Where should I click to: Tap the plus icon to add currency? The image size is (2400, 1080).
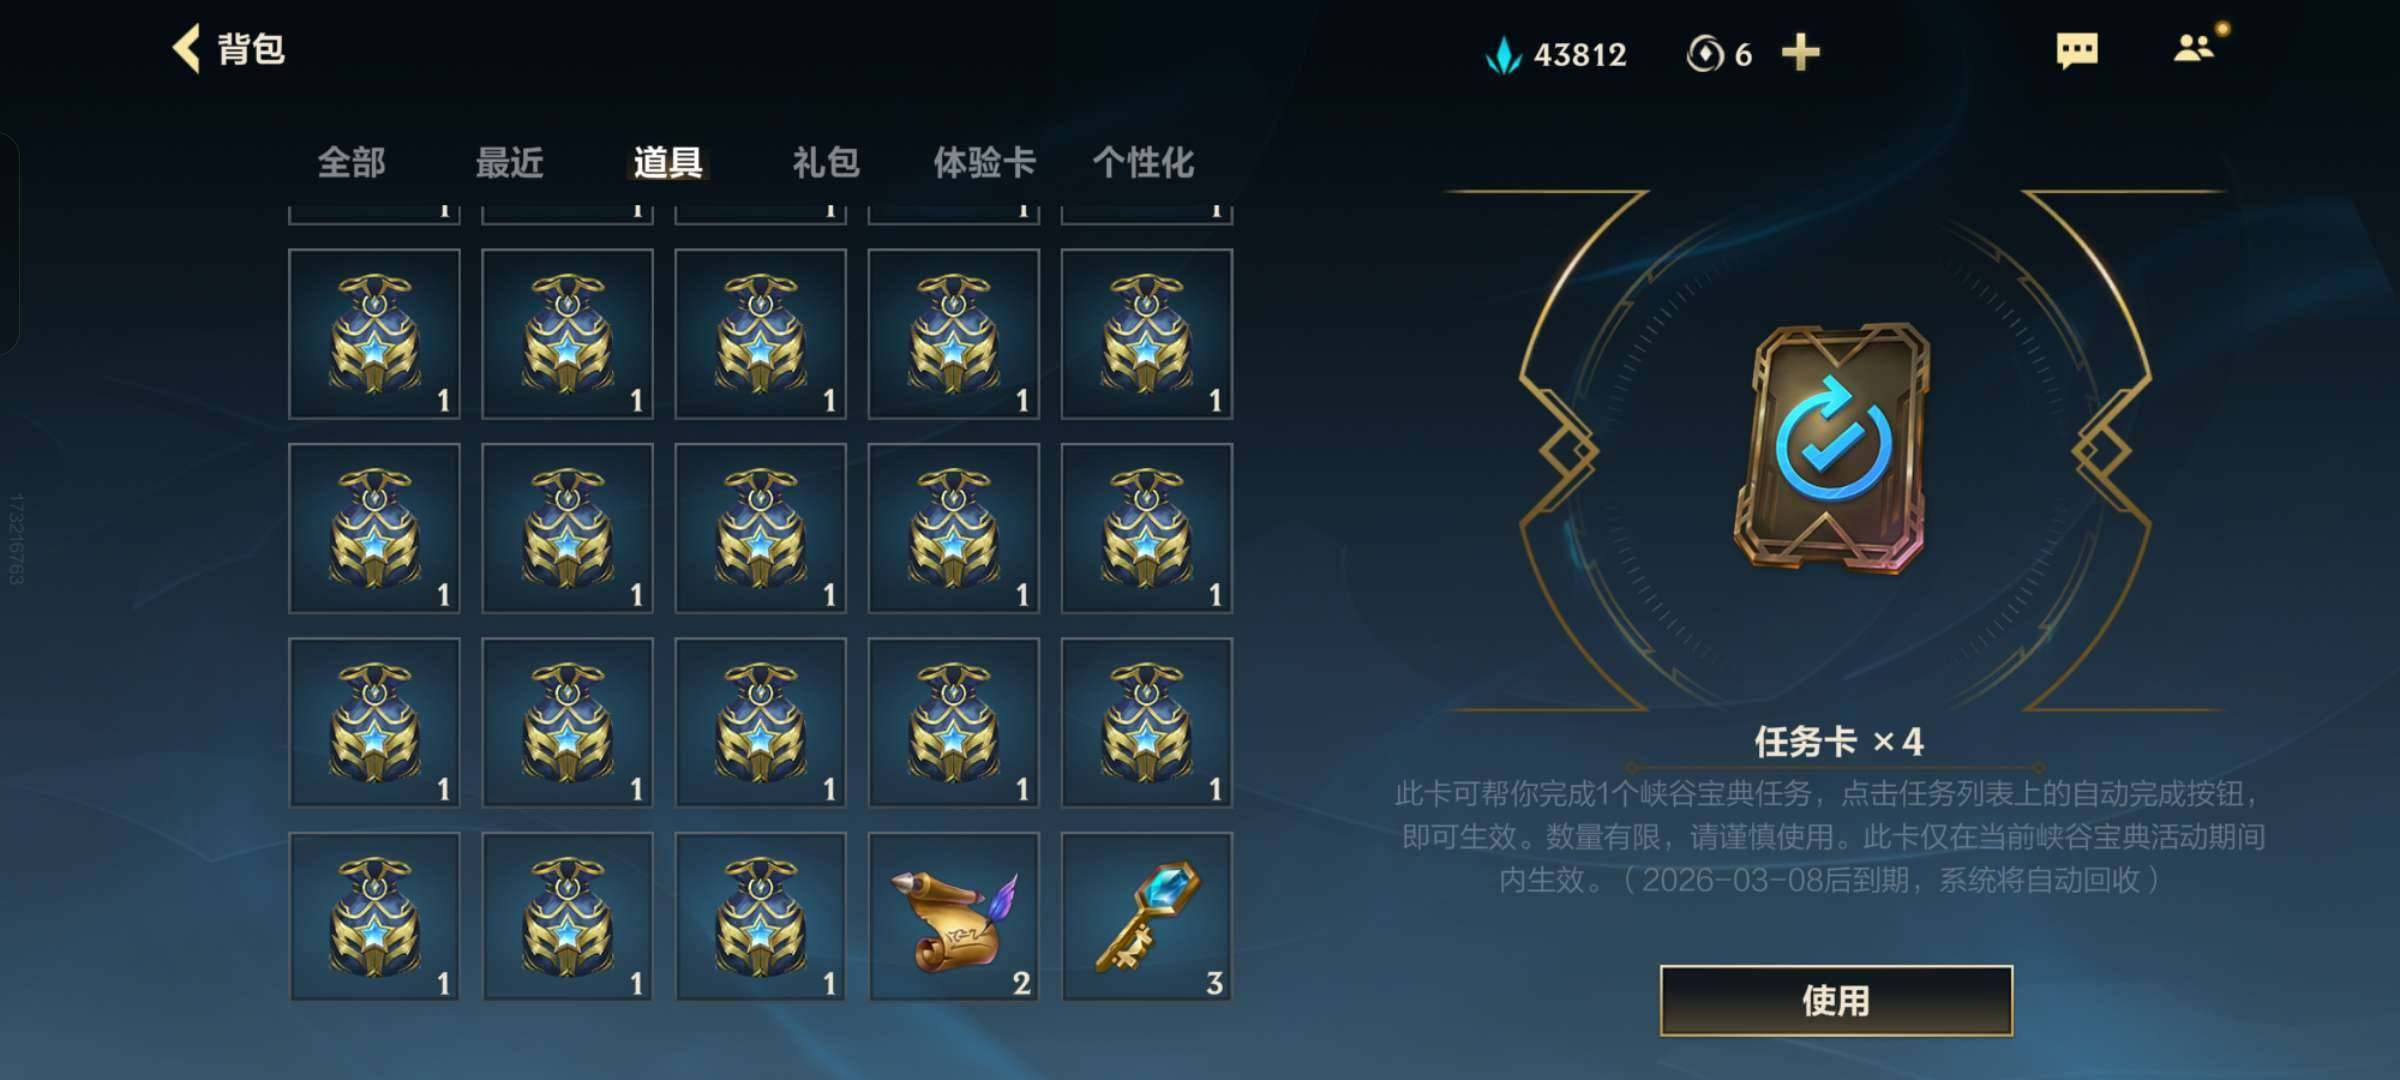point(1800,52)
